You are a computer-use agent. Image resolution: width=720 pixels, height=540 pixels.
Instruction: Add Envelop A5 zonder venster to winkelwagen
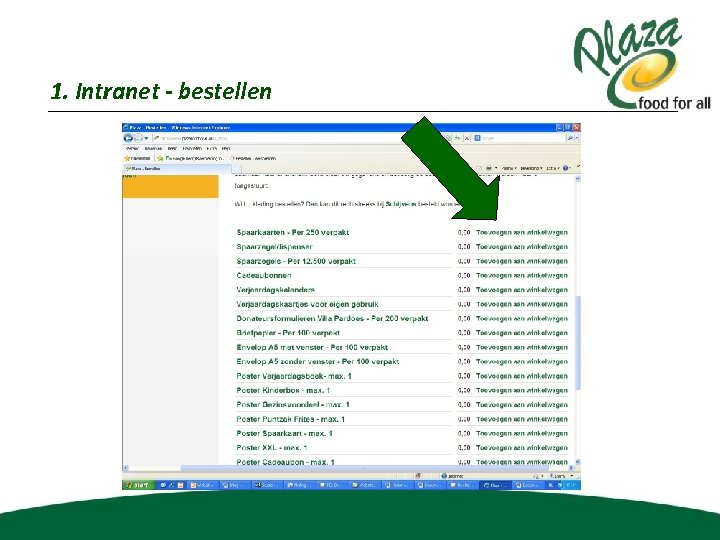point(522,361)
